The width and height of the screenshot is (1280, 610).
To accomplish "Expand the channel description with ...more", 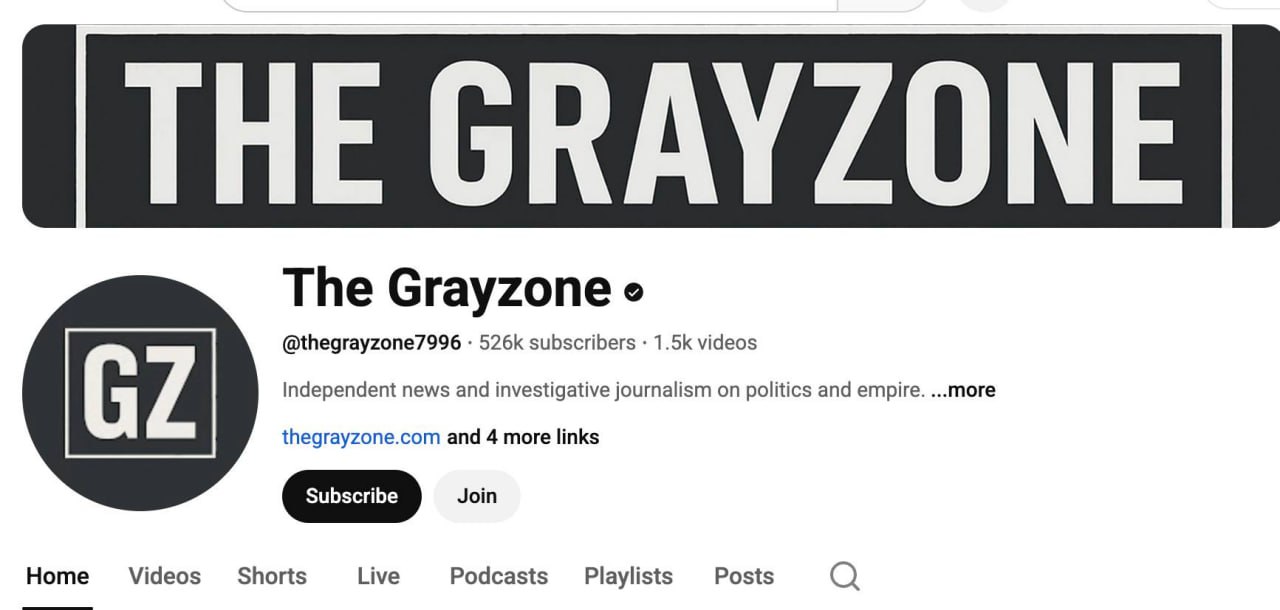I will (963, 390).
